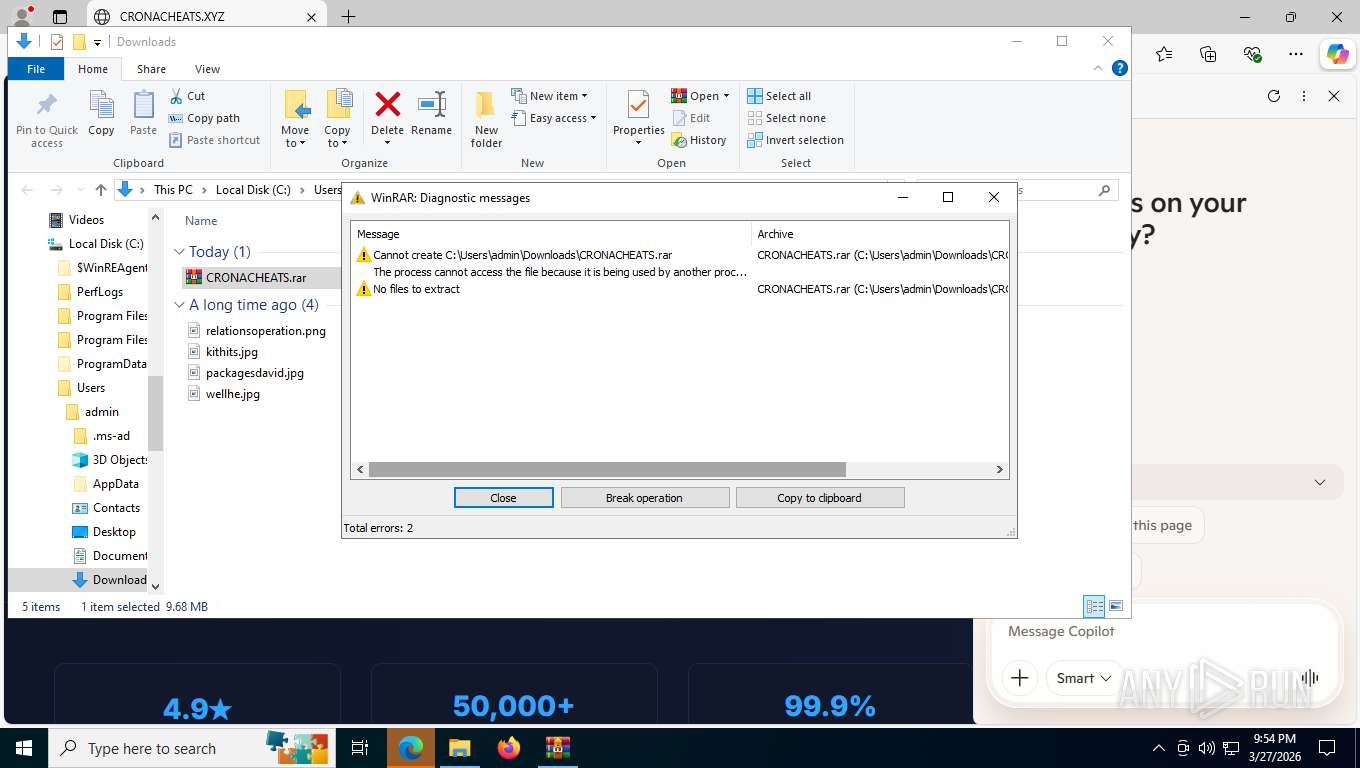
Task: Click Invert selection in ribbon
Action: pos(795,140)
